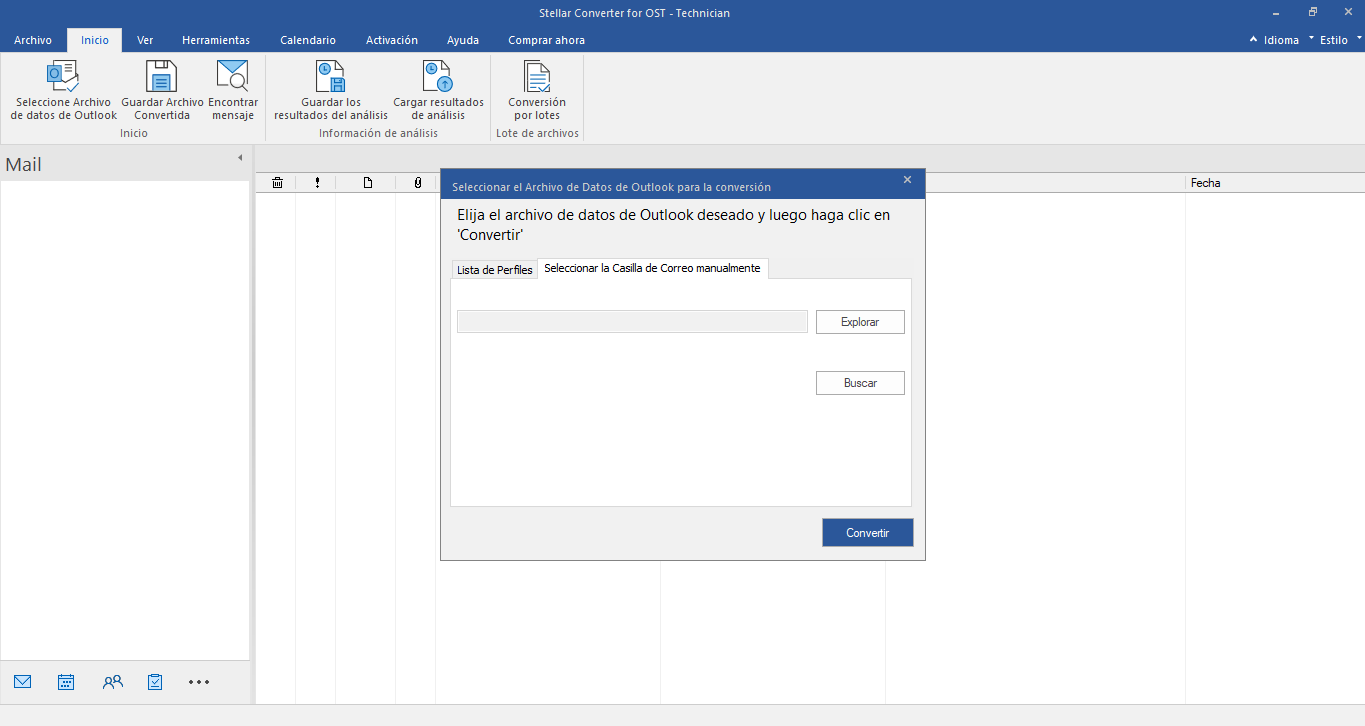Click the Convertir button
The image size is (1365, 726).
click(867, 533)
